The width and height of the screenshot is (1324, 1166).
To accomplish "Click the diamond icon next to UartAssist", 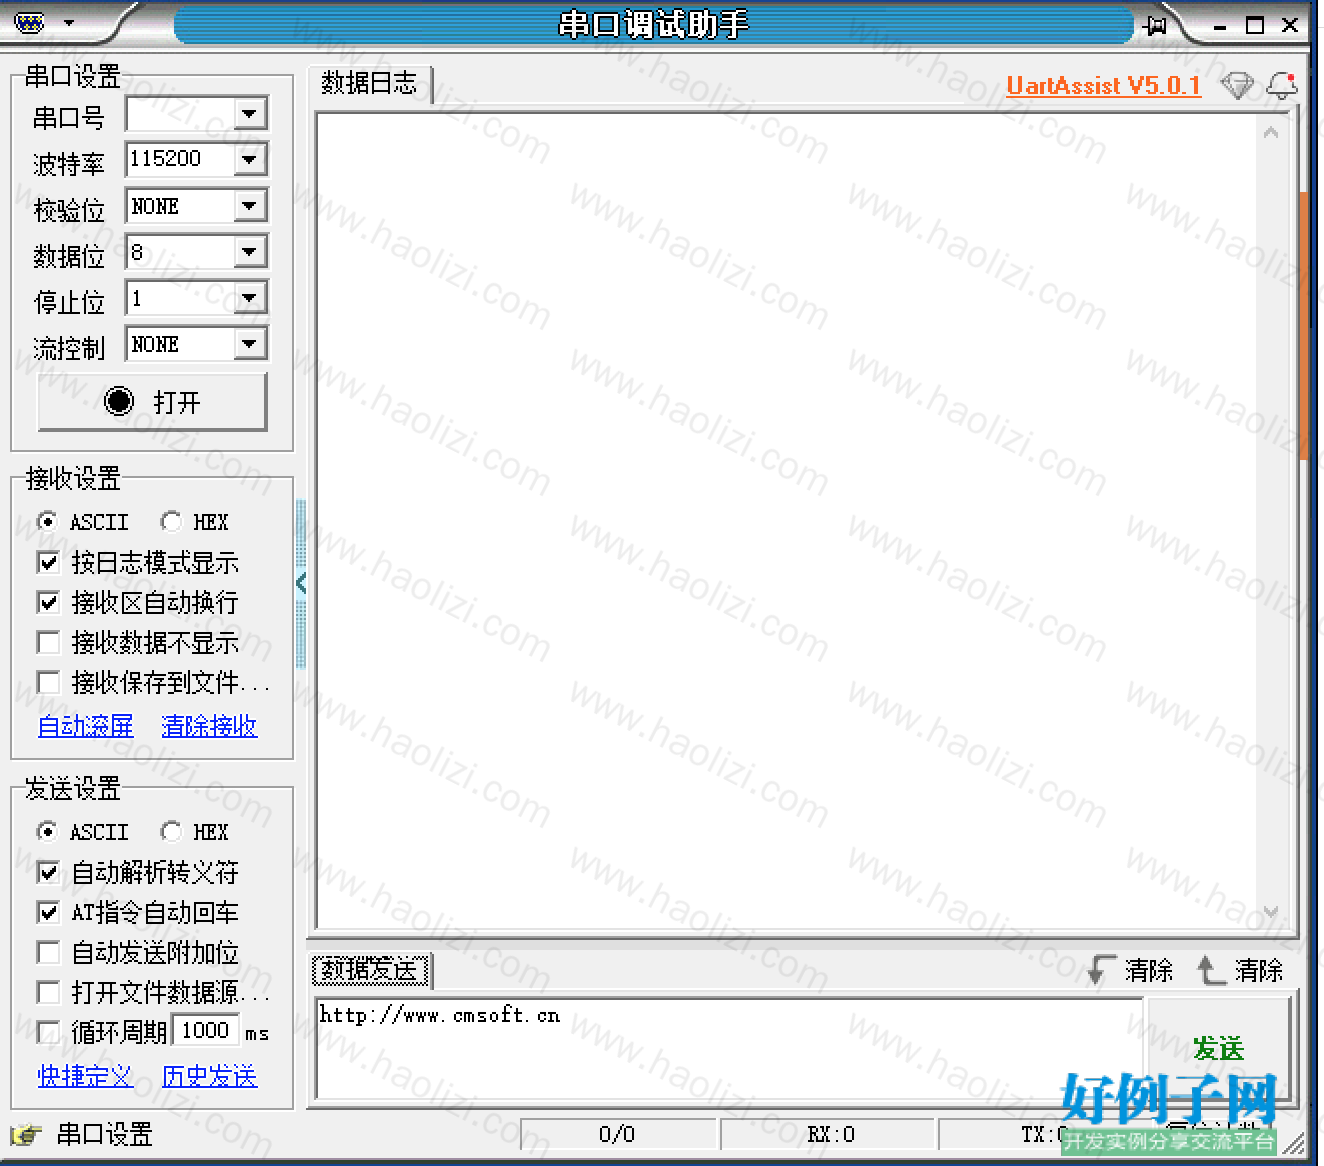I will pyautogui.click(x=1237, y=85).
